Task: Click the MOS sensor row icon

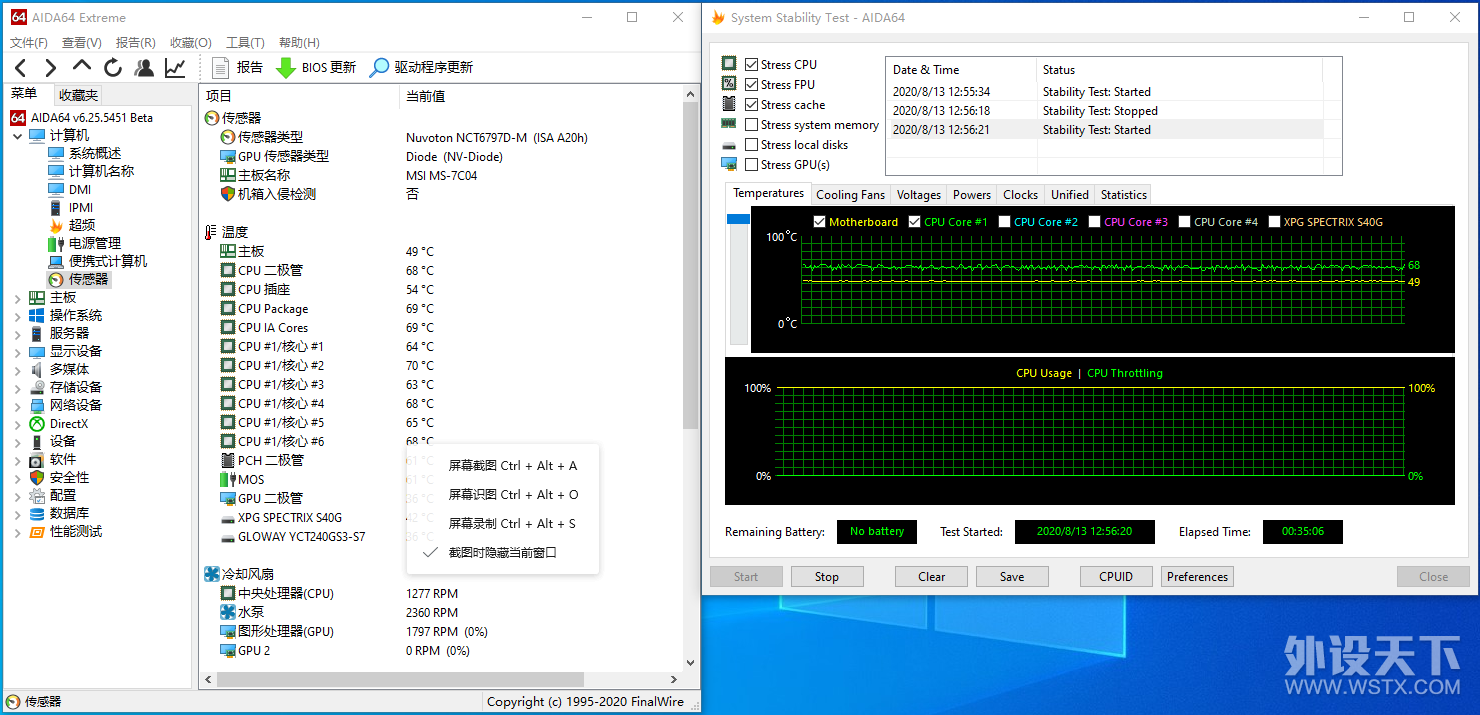Action: 228,479
